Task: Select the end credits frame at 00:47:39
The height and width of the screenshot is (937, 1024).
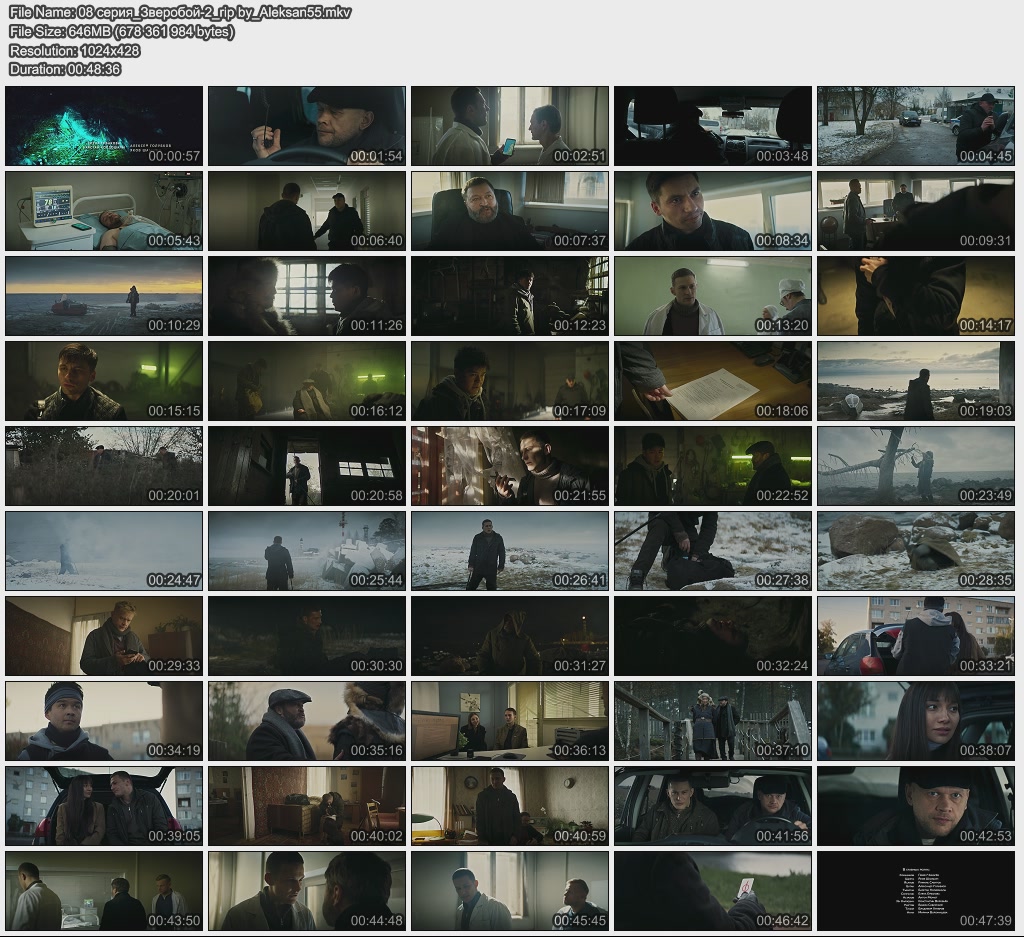Action: (916, 891)
